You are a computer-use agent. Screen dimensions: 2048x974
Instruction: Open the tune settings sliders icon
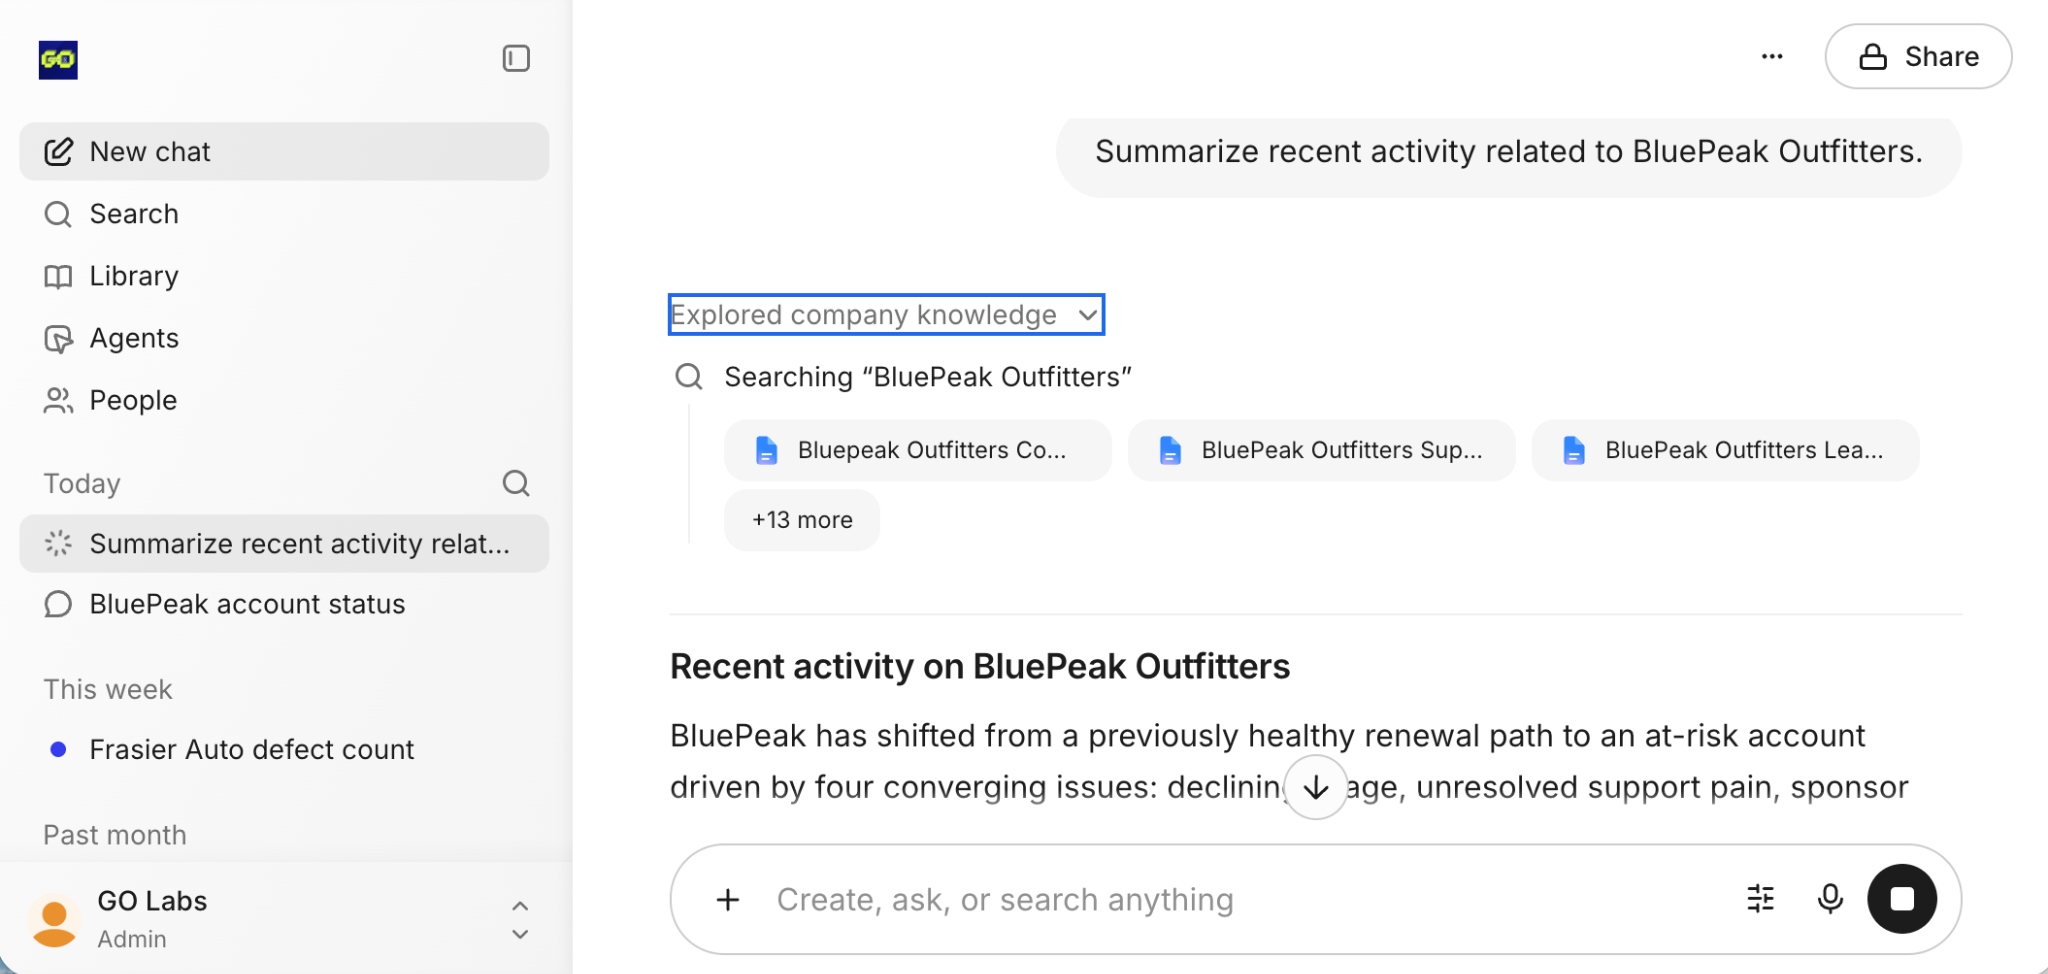coord(1761,899)
